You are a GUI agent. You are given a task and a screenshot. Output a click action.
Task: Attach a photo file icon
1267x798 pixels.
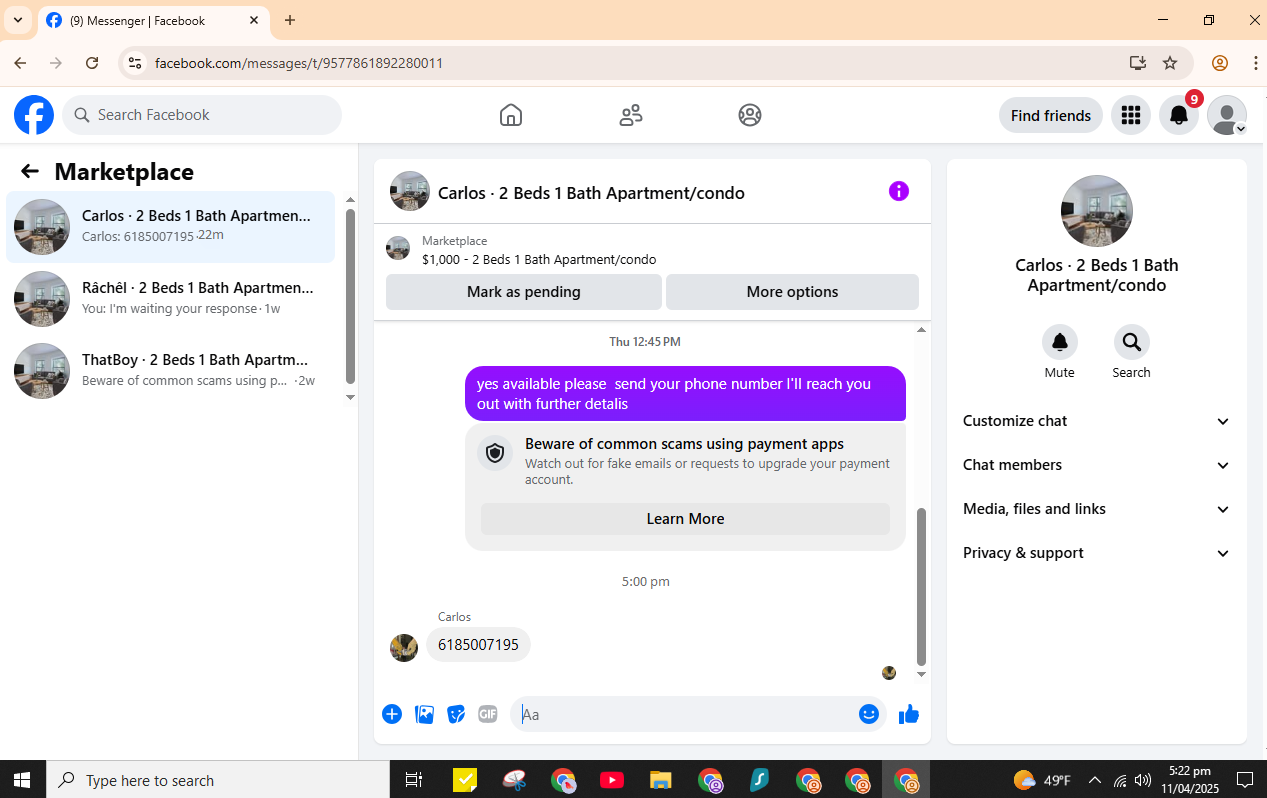click(x=424, y=714)
